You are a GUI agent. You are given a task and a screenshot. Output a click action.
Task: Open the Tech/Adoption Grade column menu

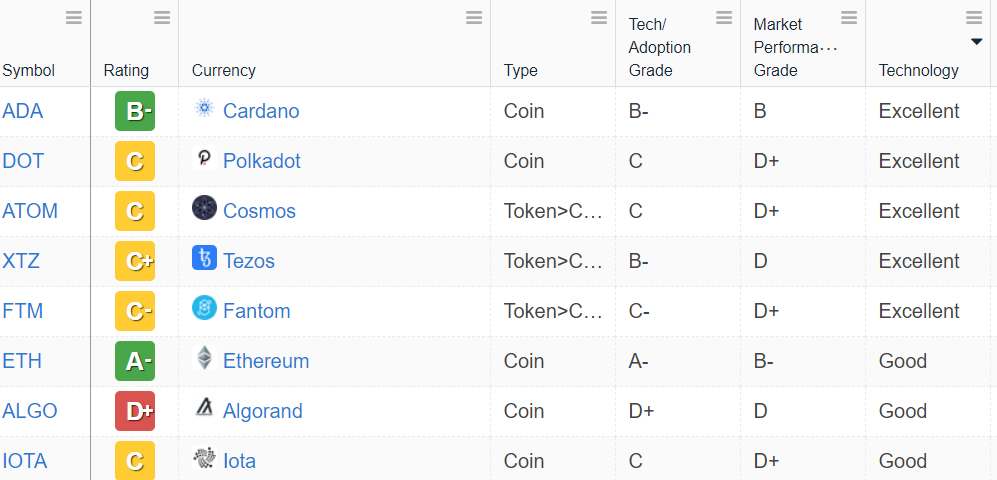pos(724,18)
